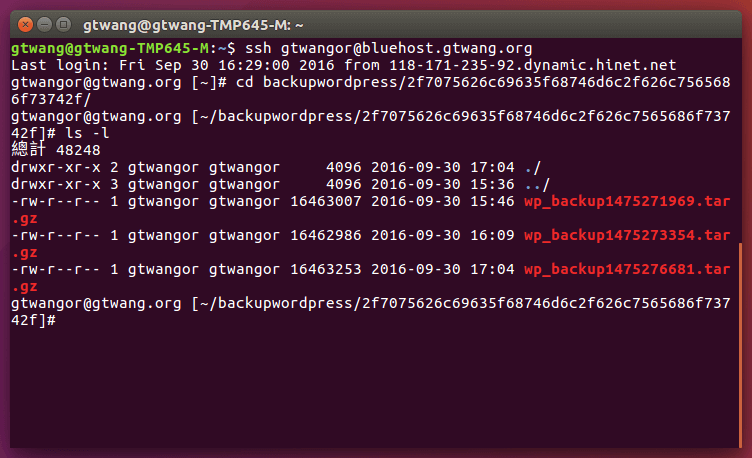Click the Last login line hostname
752x458 pixels.
point(532,65)
